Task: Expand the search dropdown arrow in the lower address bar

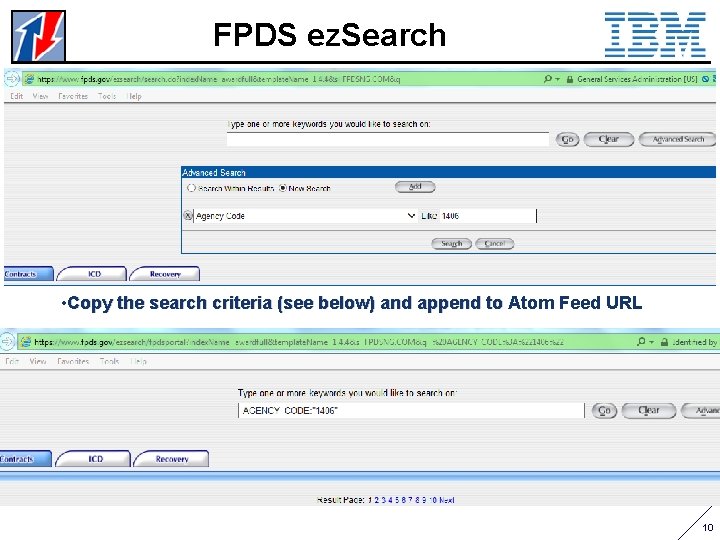Action: point(651,342)
